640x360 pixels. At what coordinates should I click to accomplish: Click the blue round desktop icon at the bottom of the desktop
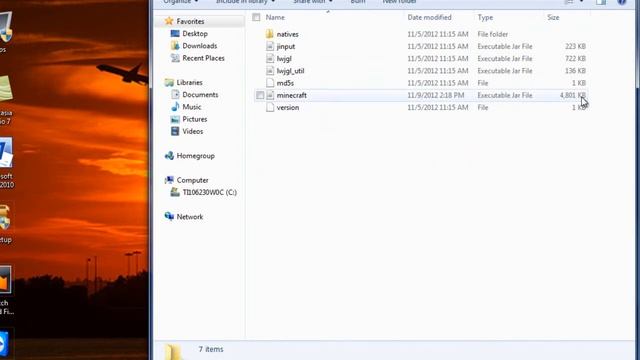tap(3, 344)
